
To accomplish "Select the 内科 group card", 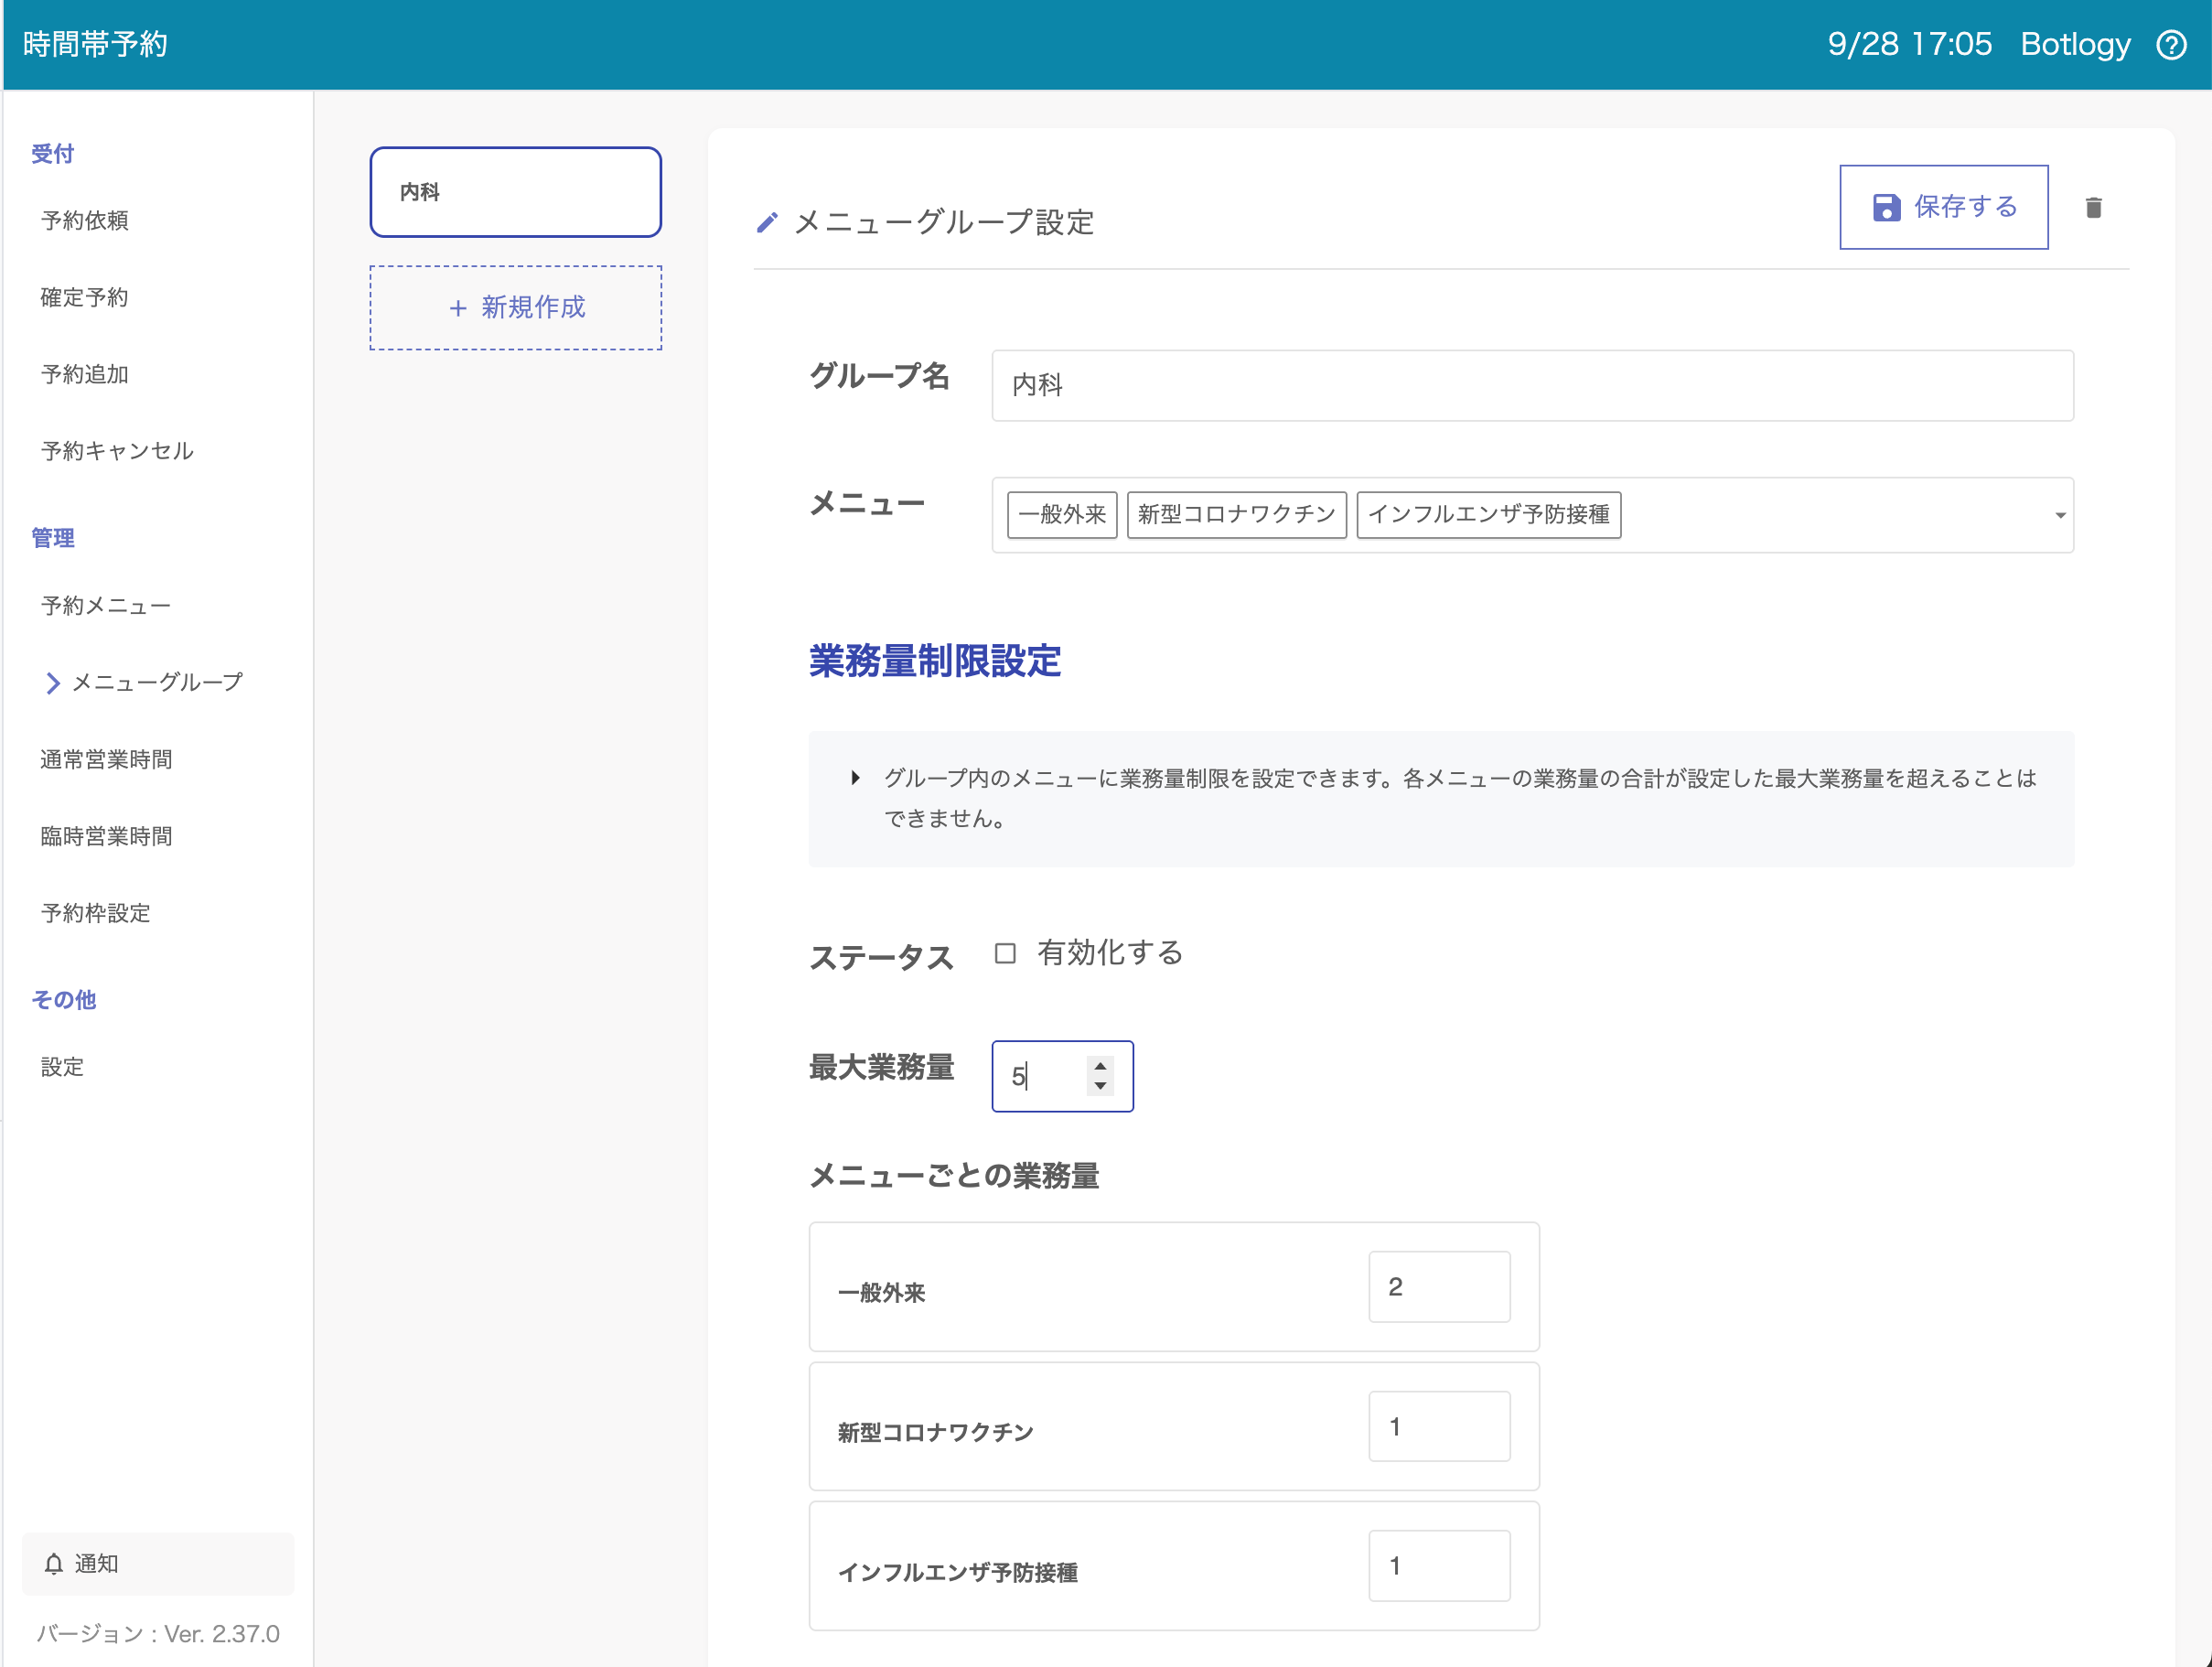I will tap(515, 192).
